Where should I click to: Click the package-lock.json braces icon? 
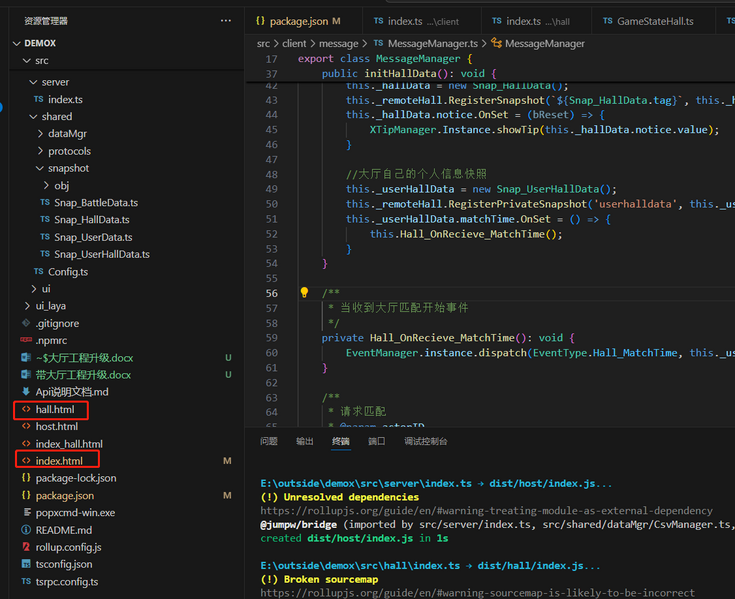26,478
